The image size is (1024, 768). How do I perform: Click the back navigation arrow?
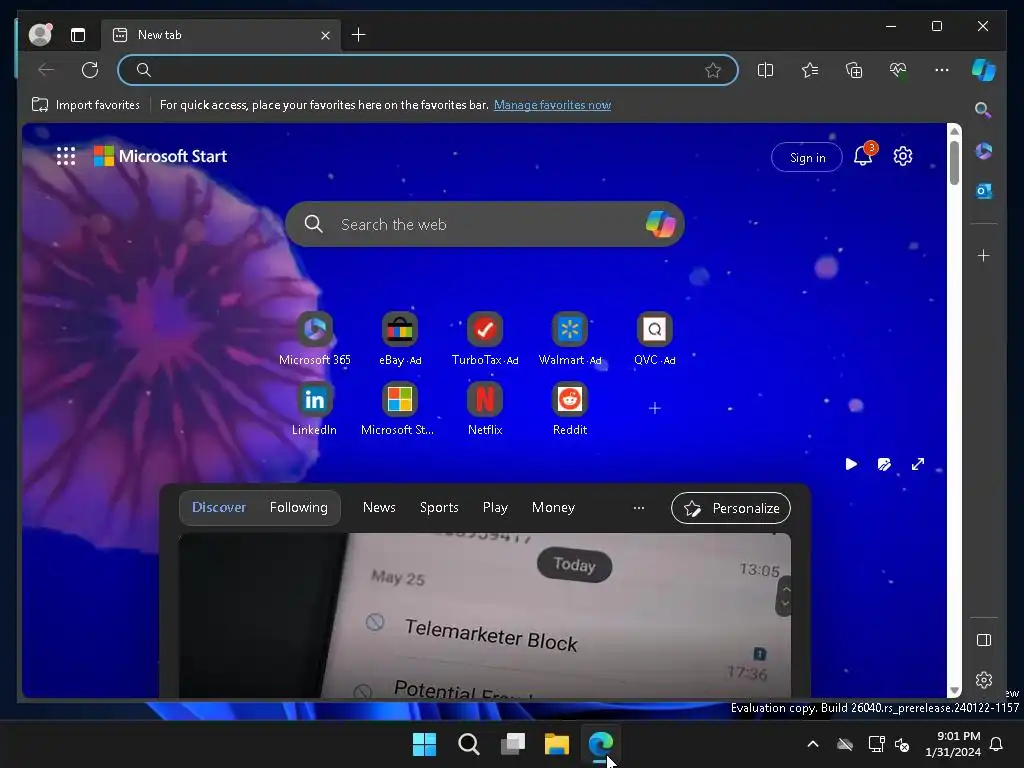46,70
